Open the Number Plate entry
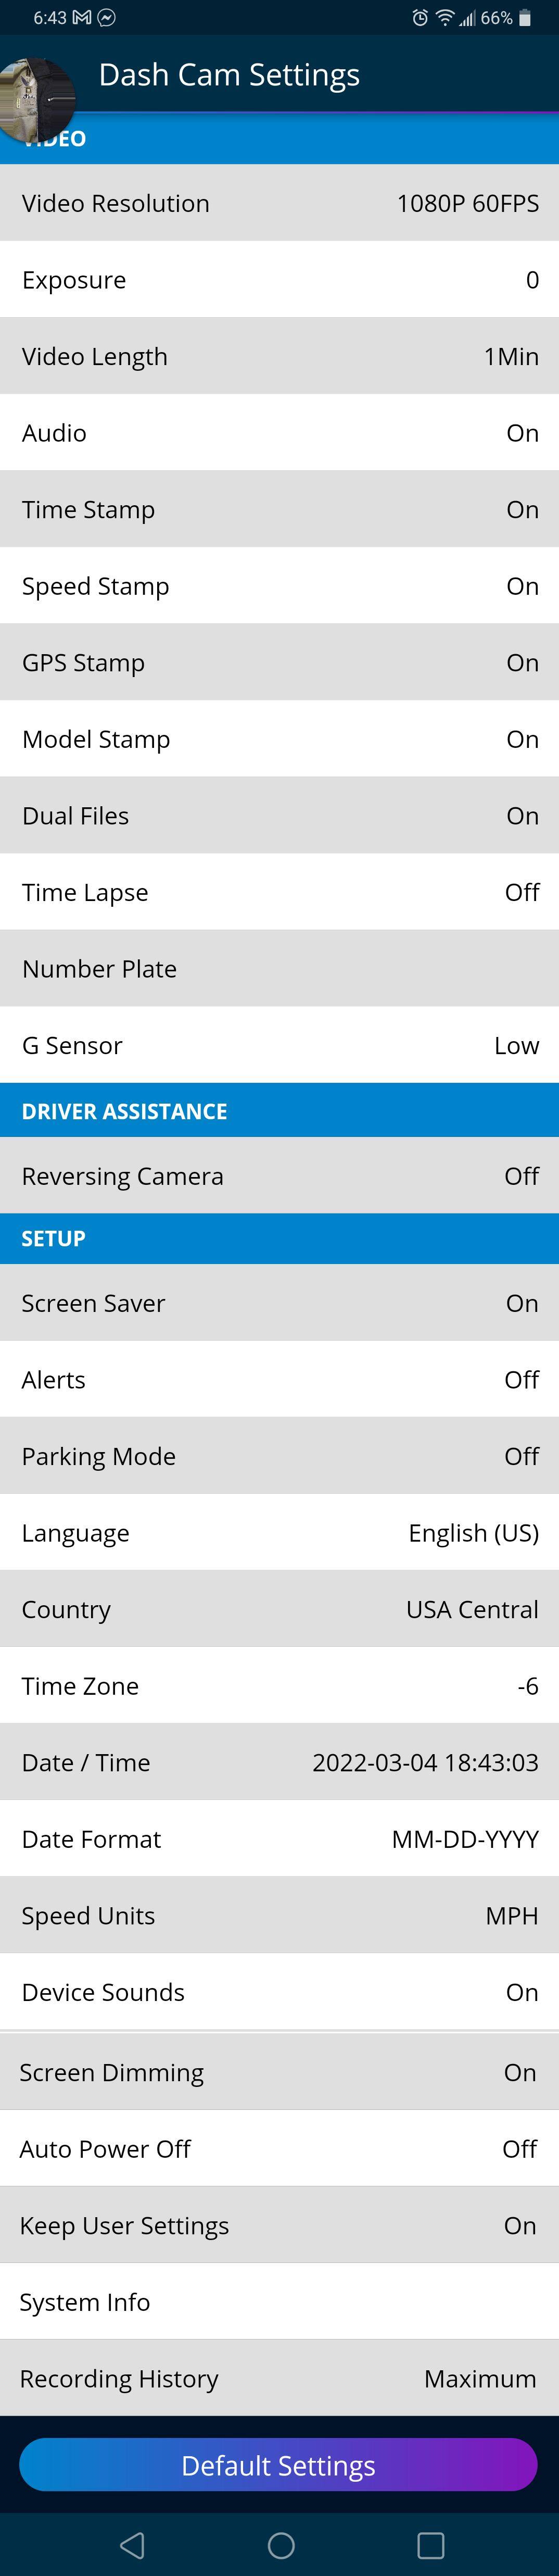Viewport: 559px width, 2576px height. (x=279, y=969)
